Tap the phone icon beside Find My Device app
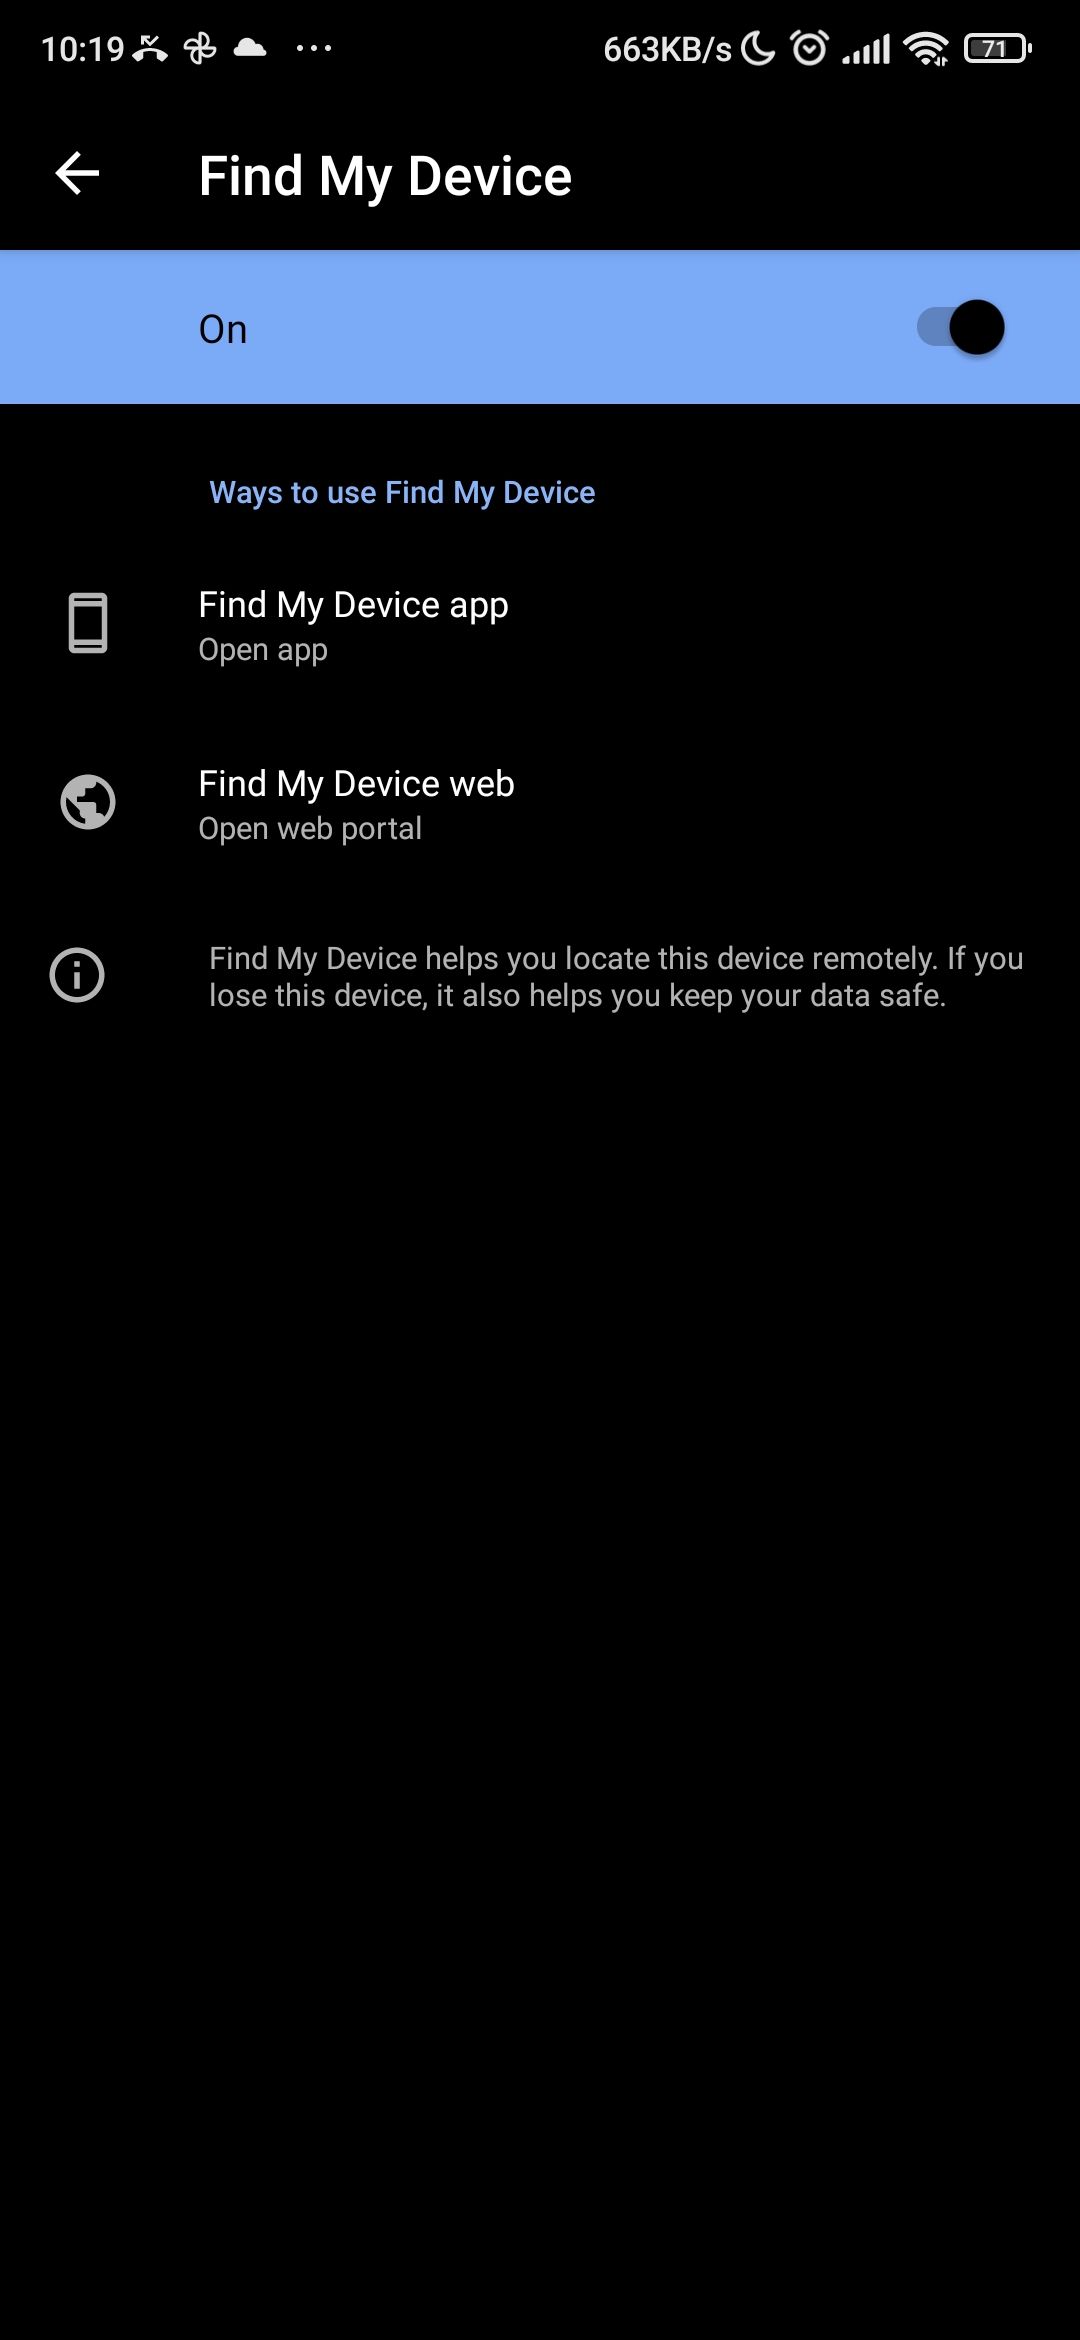Image resolution: width=1080 pixels, height=2340 pixels. 88,623
